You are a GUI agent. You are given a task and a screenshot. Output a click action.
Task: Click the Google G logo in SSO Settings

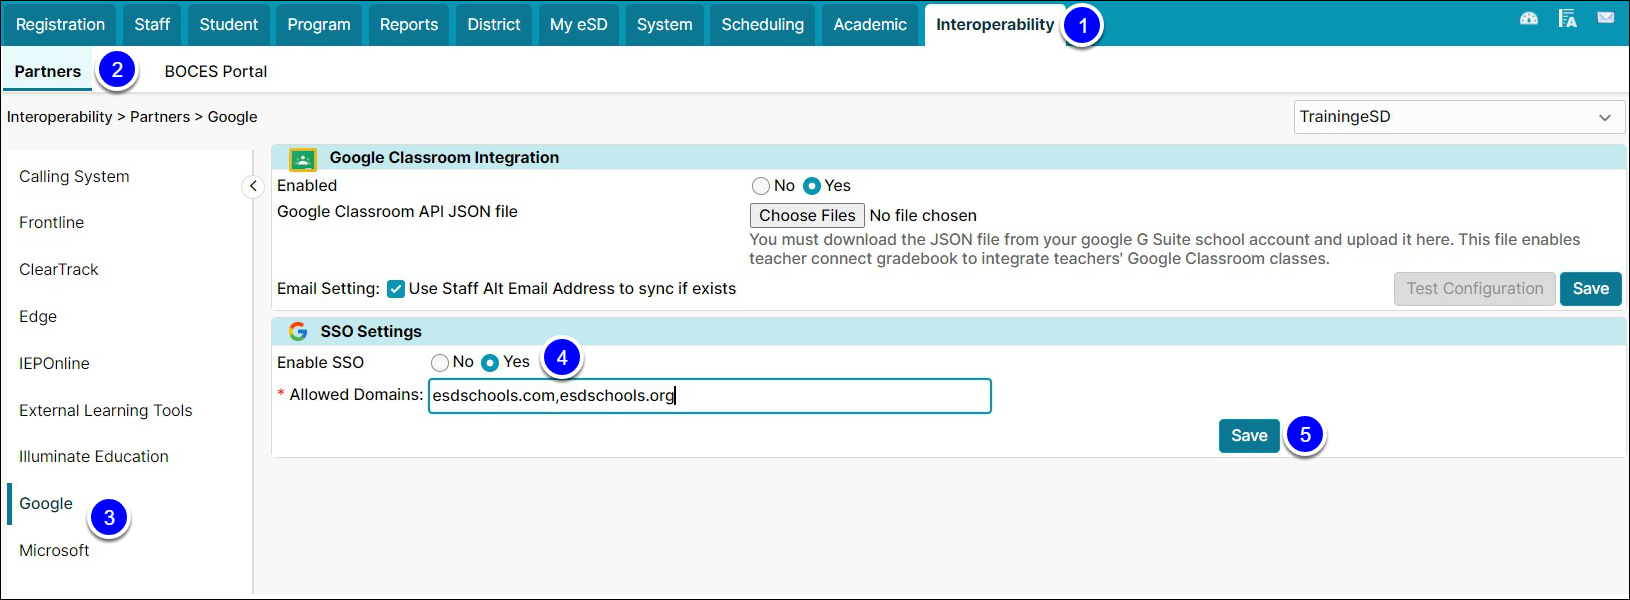coord(298,331)
